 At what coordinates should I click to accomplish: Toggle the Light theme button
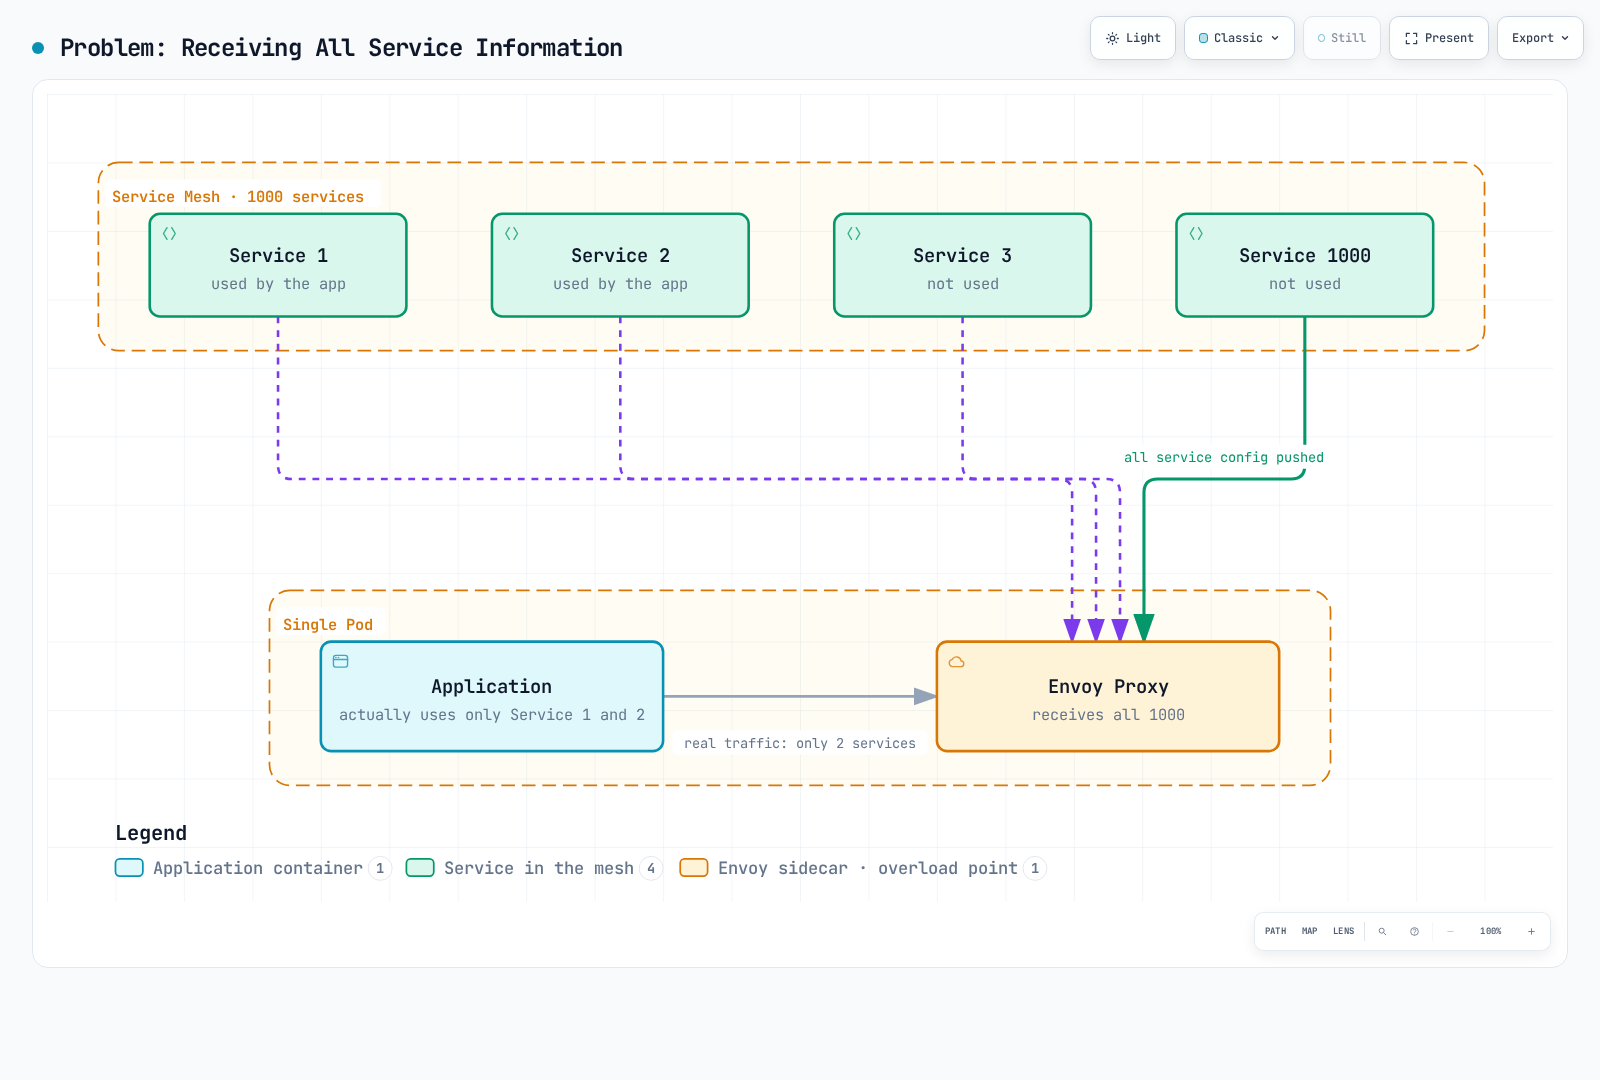[1133, 38]
